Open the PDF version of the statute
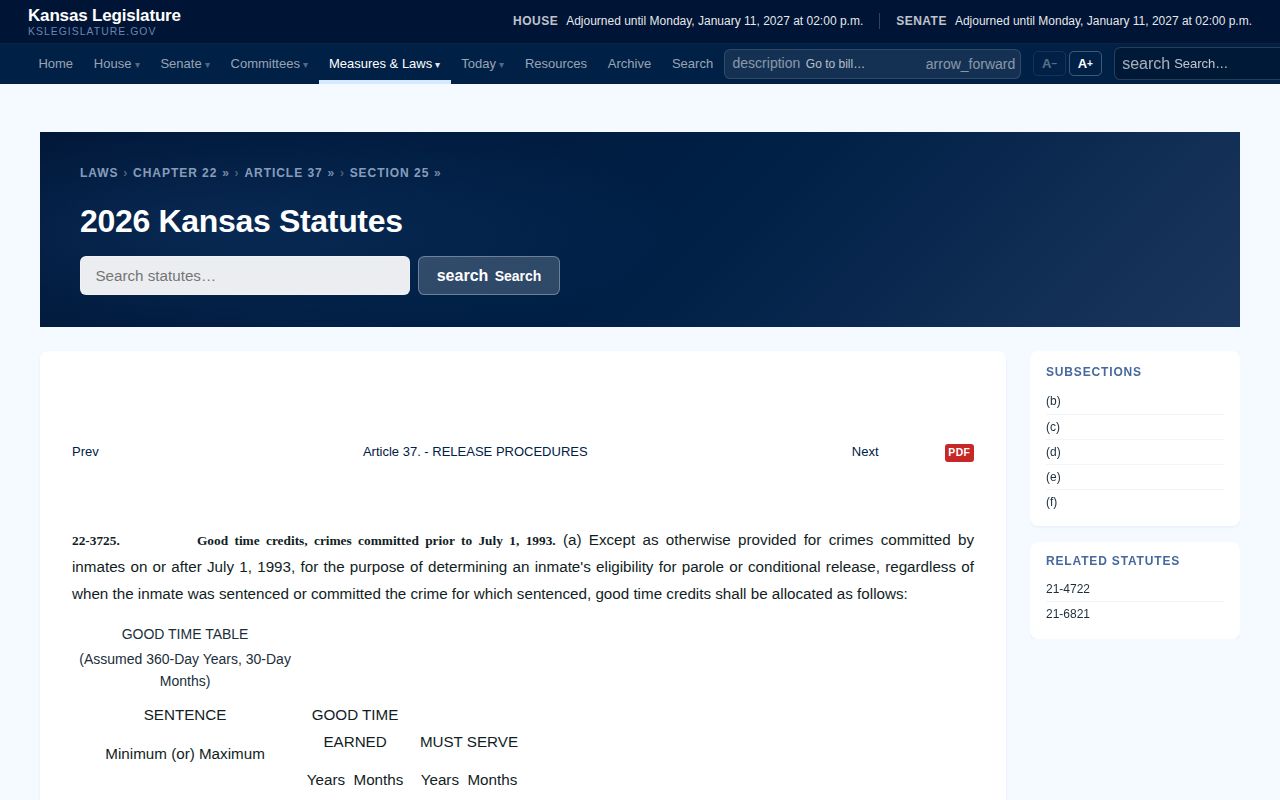Viewport: 1280px width, 800px height. (959, 452)
